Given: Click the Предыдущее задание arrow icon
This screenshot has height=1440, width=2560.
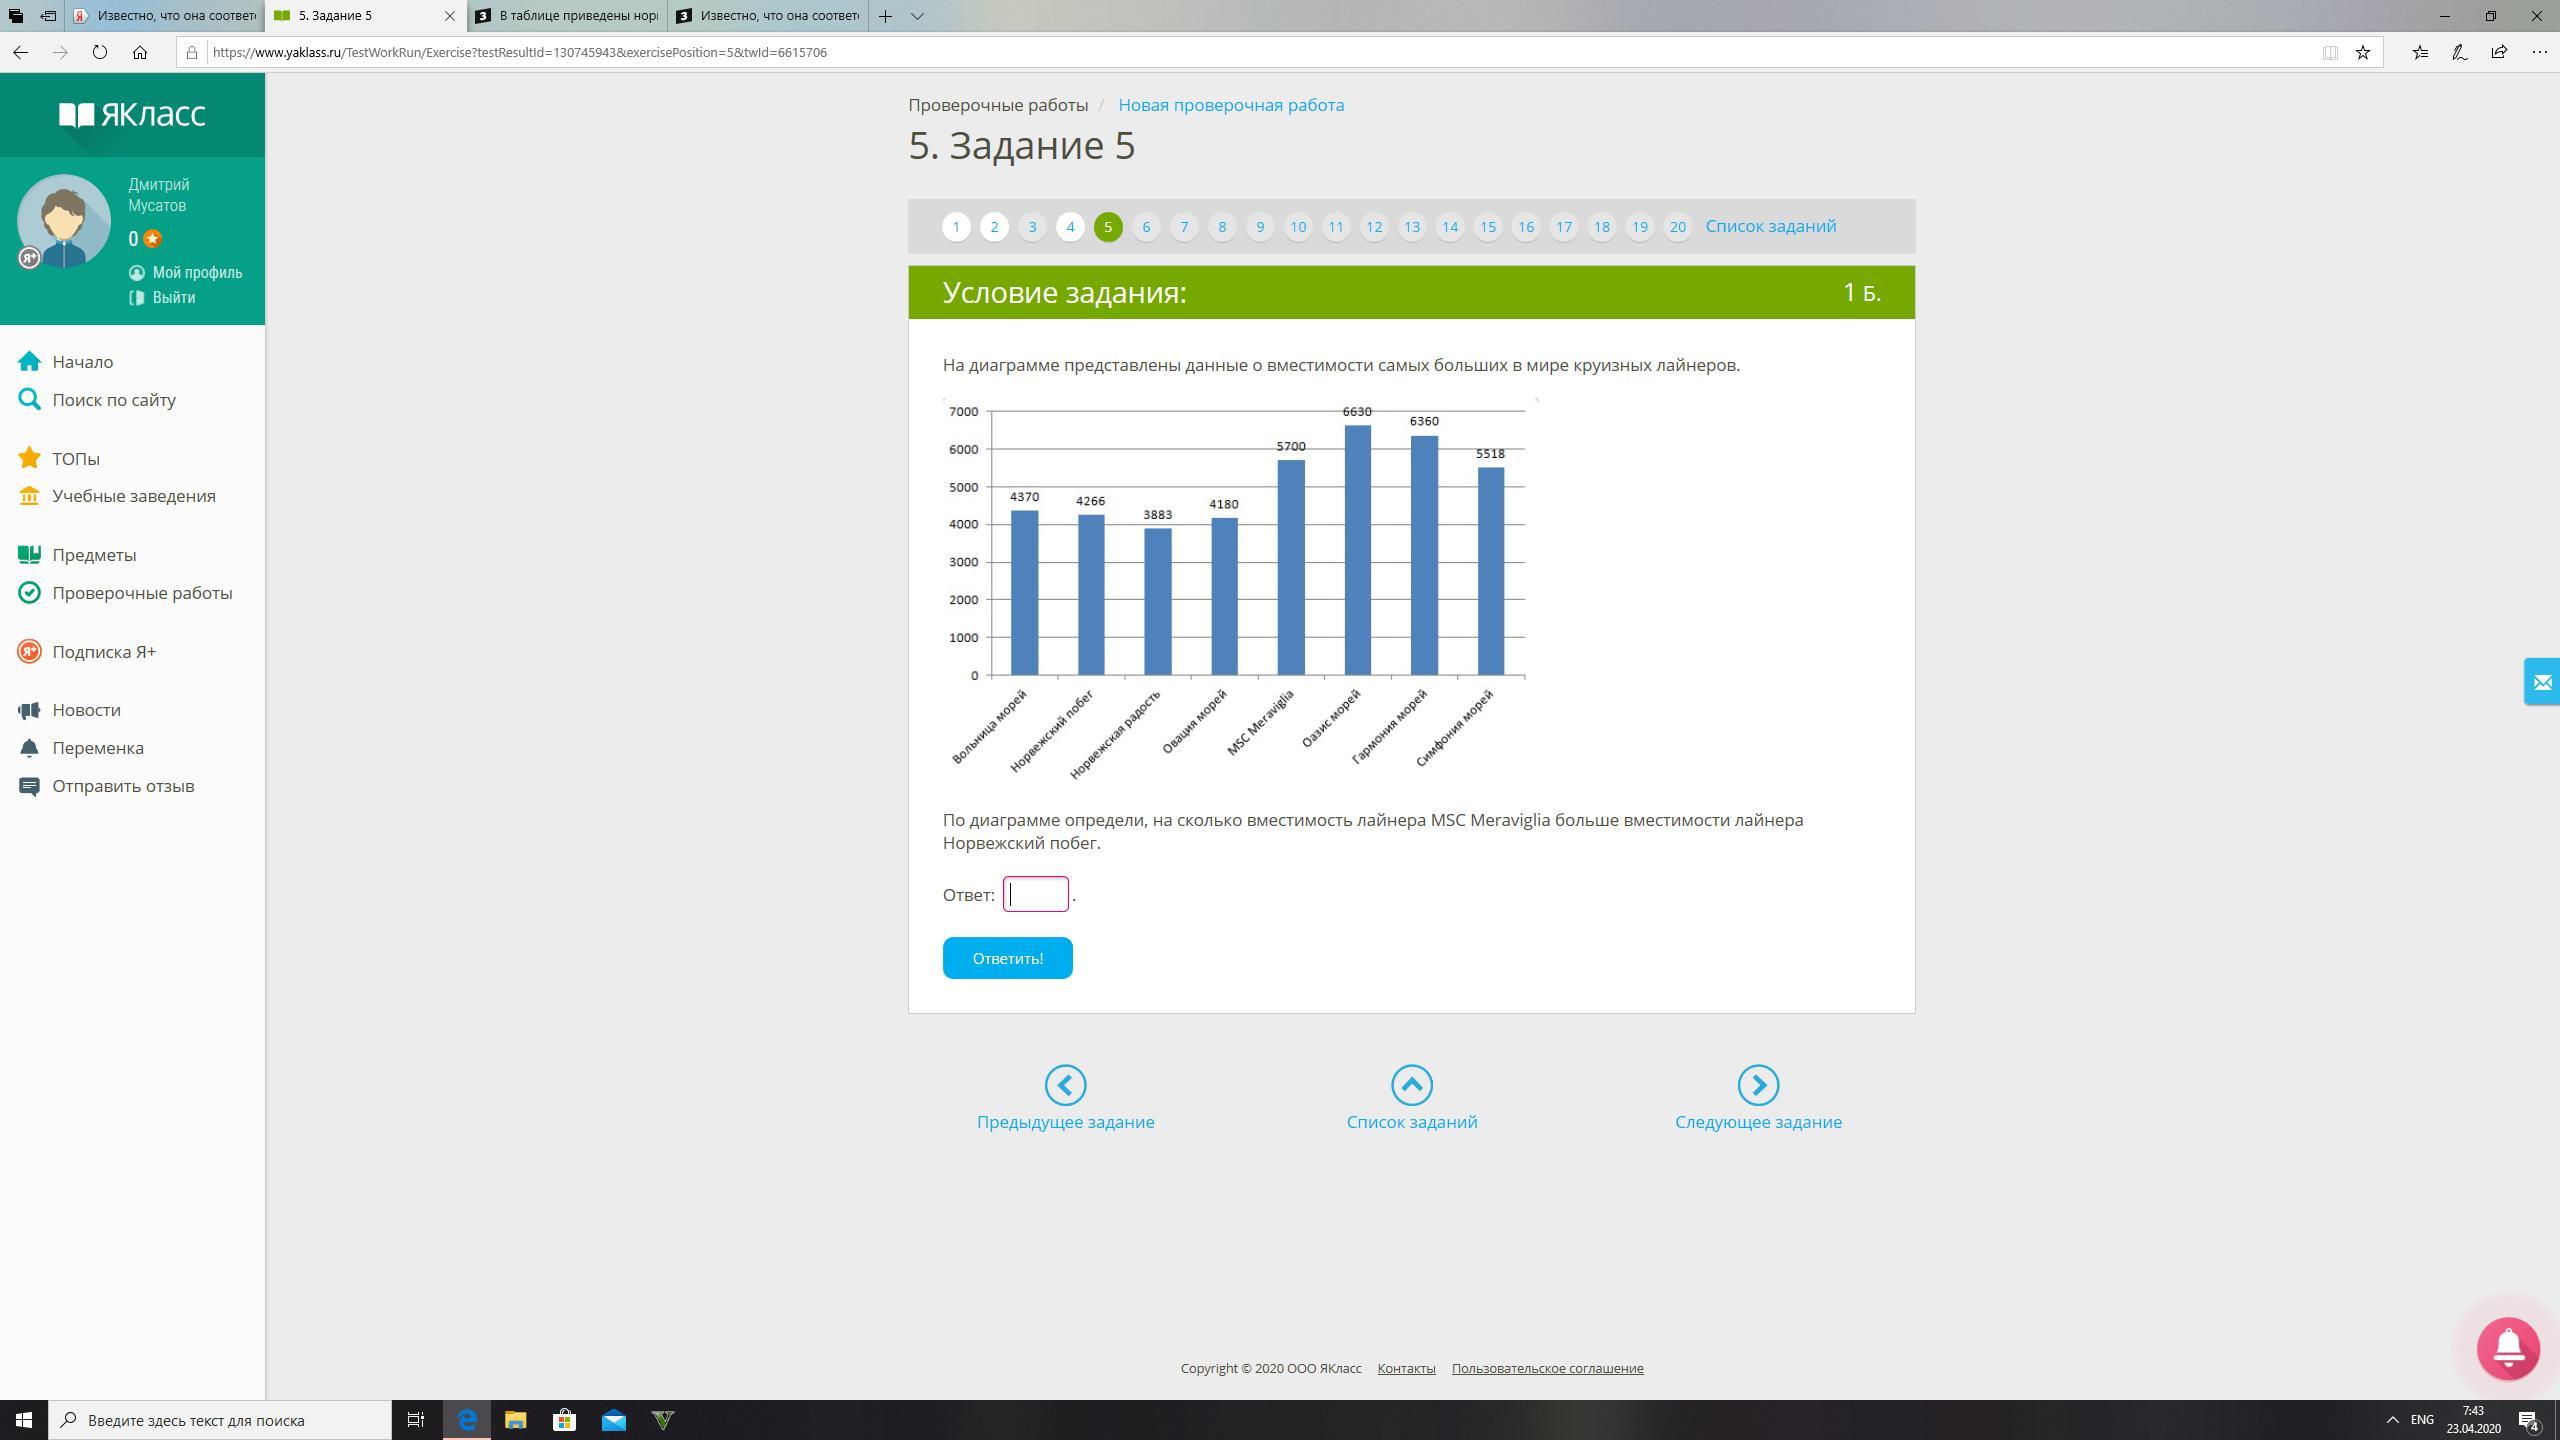Looking at the screenshot, I should (x=1065, y=1085).
